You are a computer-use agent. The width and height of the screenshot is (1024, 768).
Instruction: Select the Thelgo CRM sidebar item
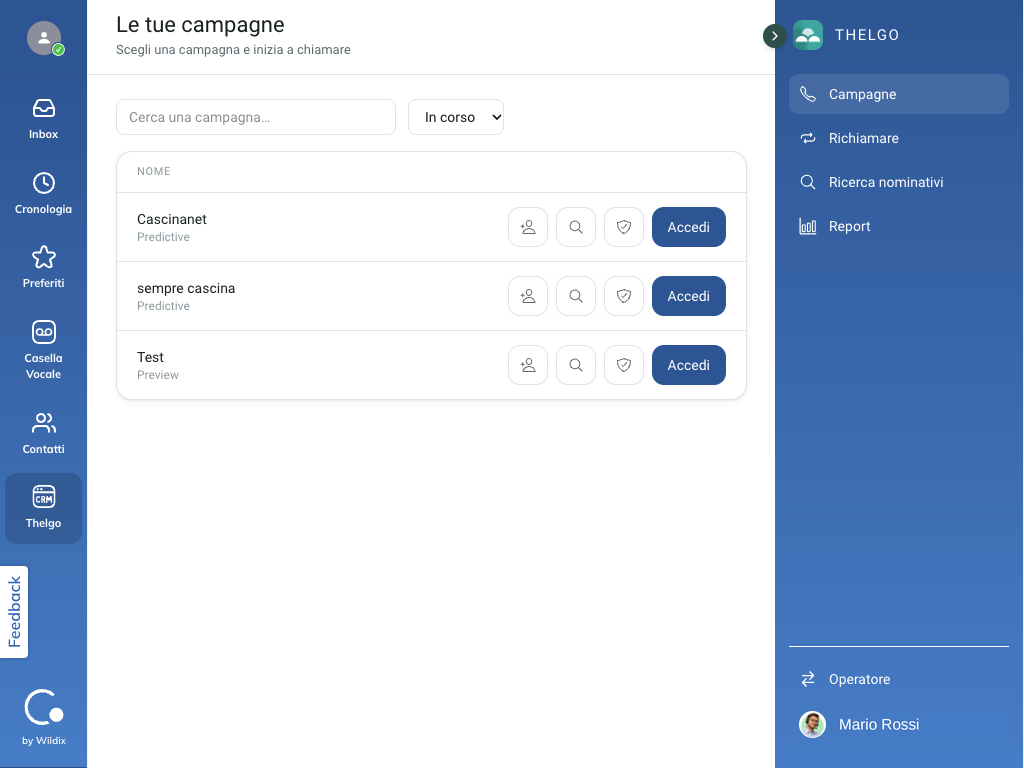point(43,508)
